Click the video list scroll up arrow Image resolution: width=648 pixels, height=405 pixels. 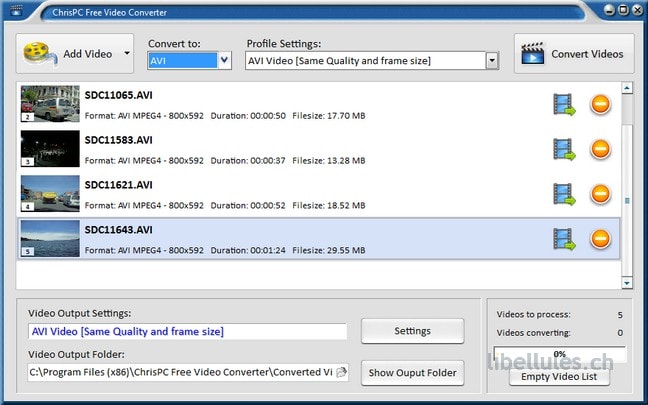627,88
